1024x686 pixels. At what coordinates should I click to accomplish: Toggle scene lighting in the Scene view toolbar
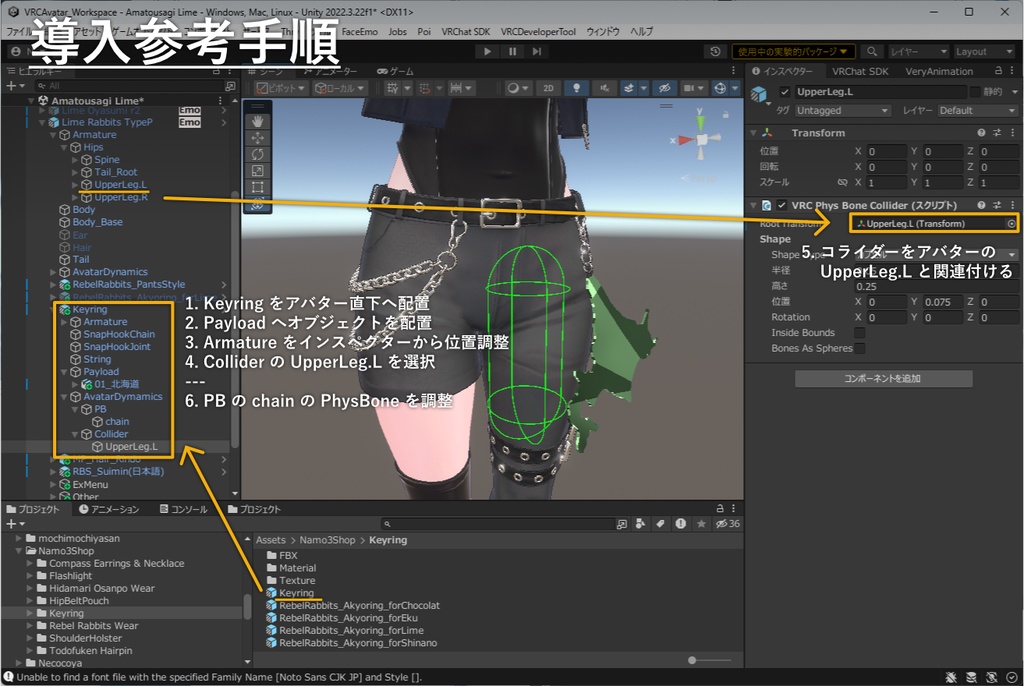[x=576, y=89]
